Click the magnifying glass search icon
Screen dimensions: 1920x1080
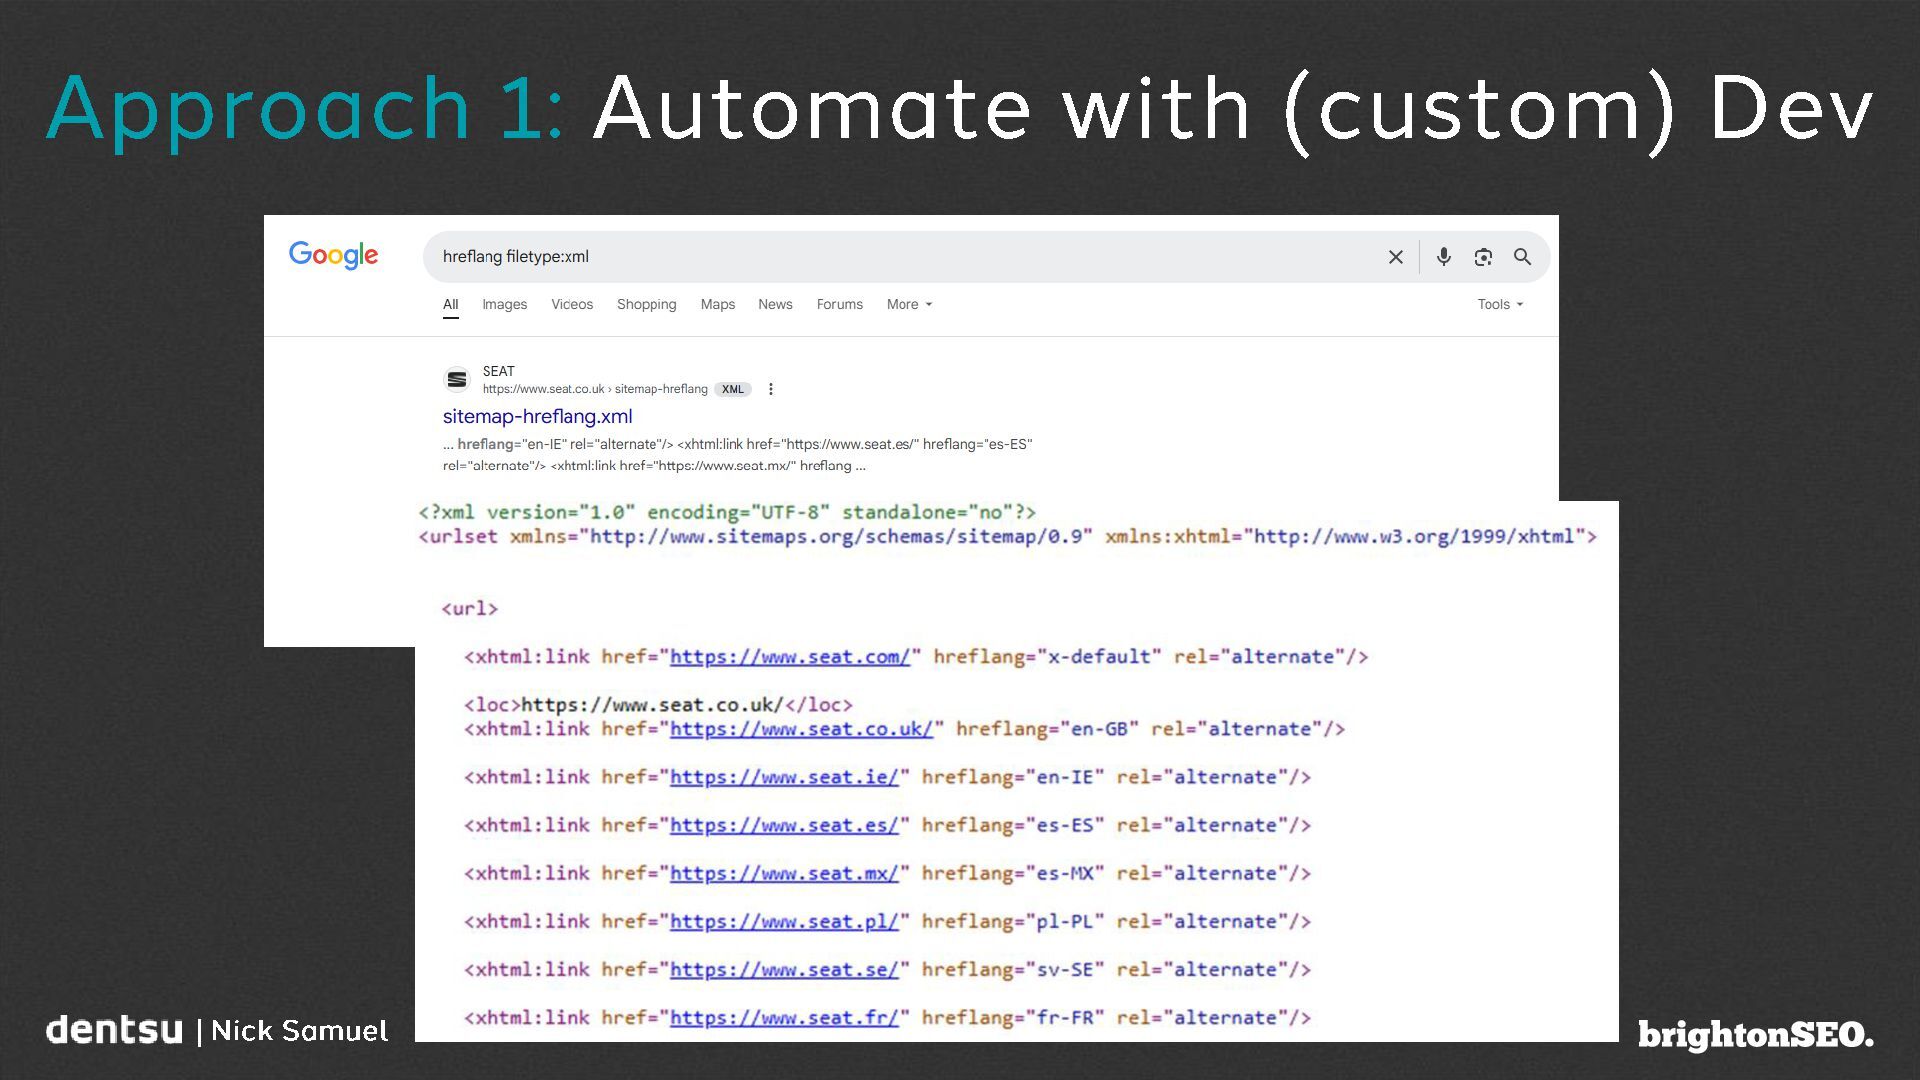(x=1522, y=257)
